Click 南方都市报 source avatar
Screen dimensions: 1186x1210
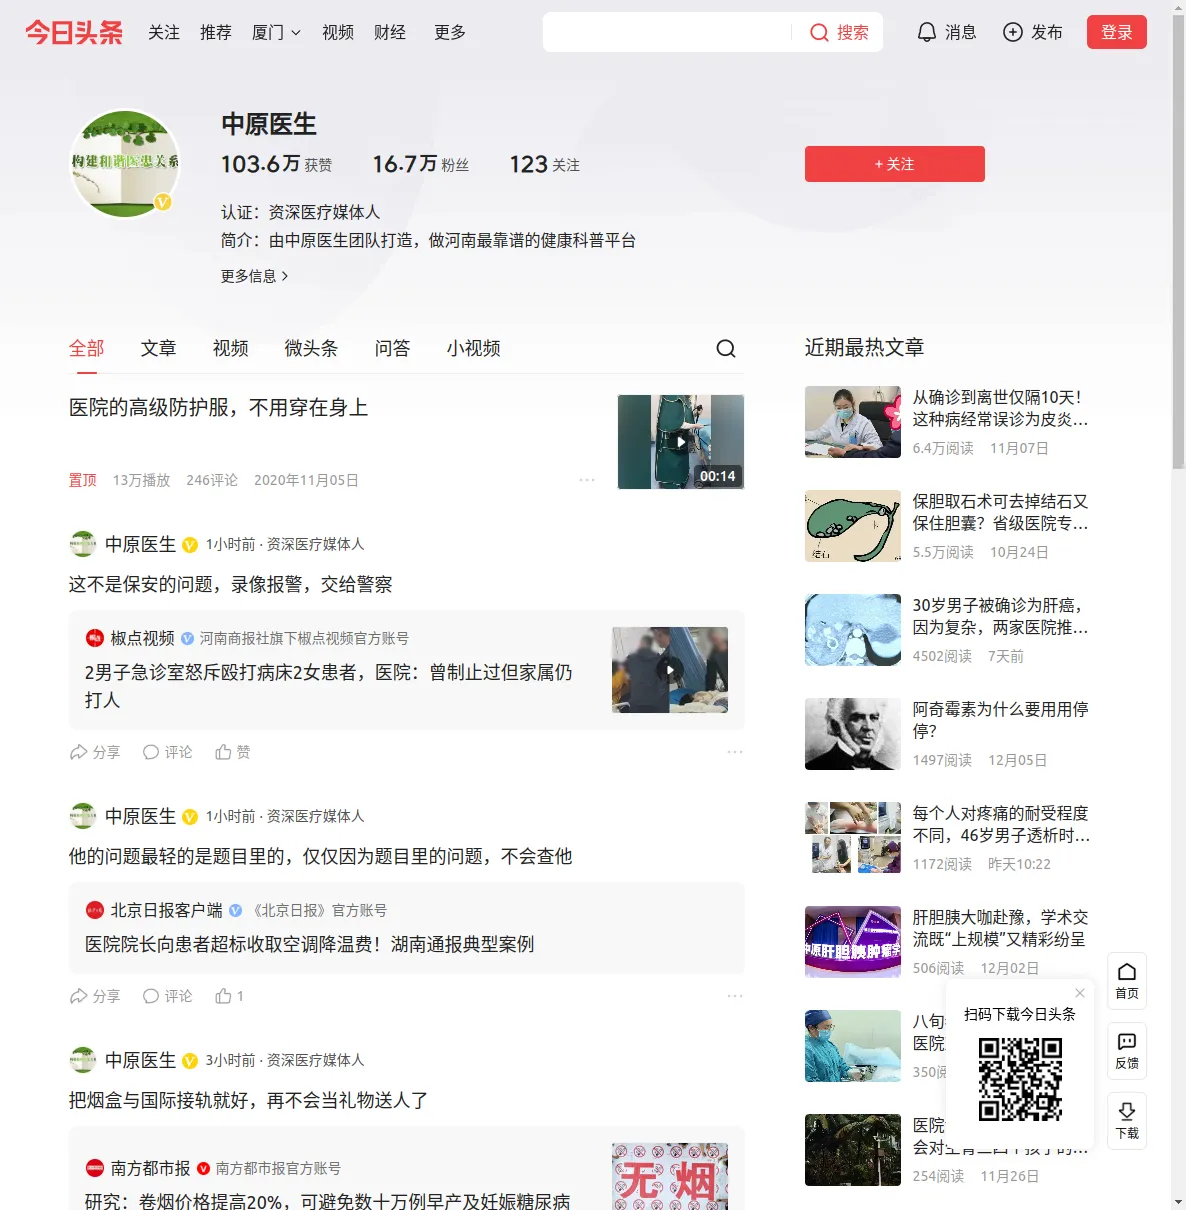click(95, 1168)
